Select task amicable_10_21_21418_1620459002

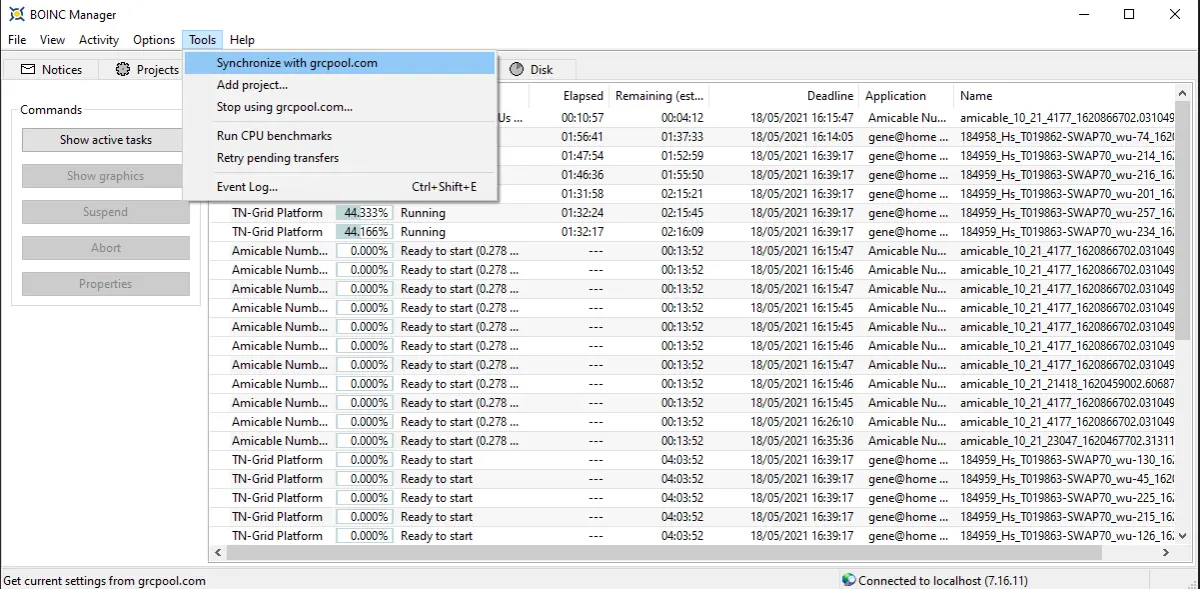click(x=1066, y=384)
